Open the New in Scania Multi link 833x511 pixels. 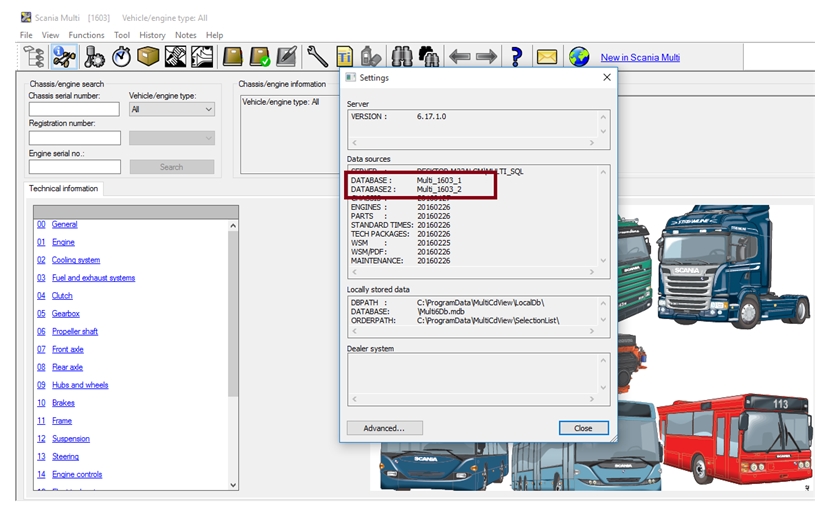[640, 57]
